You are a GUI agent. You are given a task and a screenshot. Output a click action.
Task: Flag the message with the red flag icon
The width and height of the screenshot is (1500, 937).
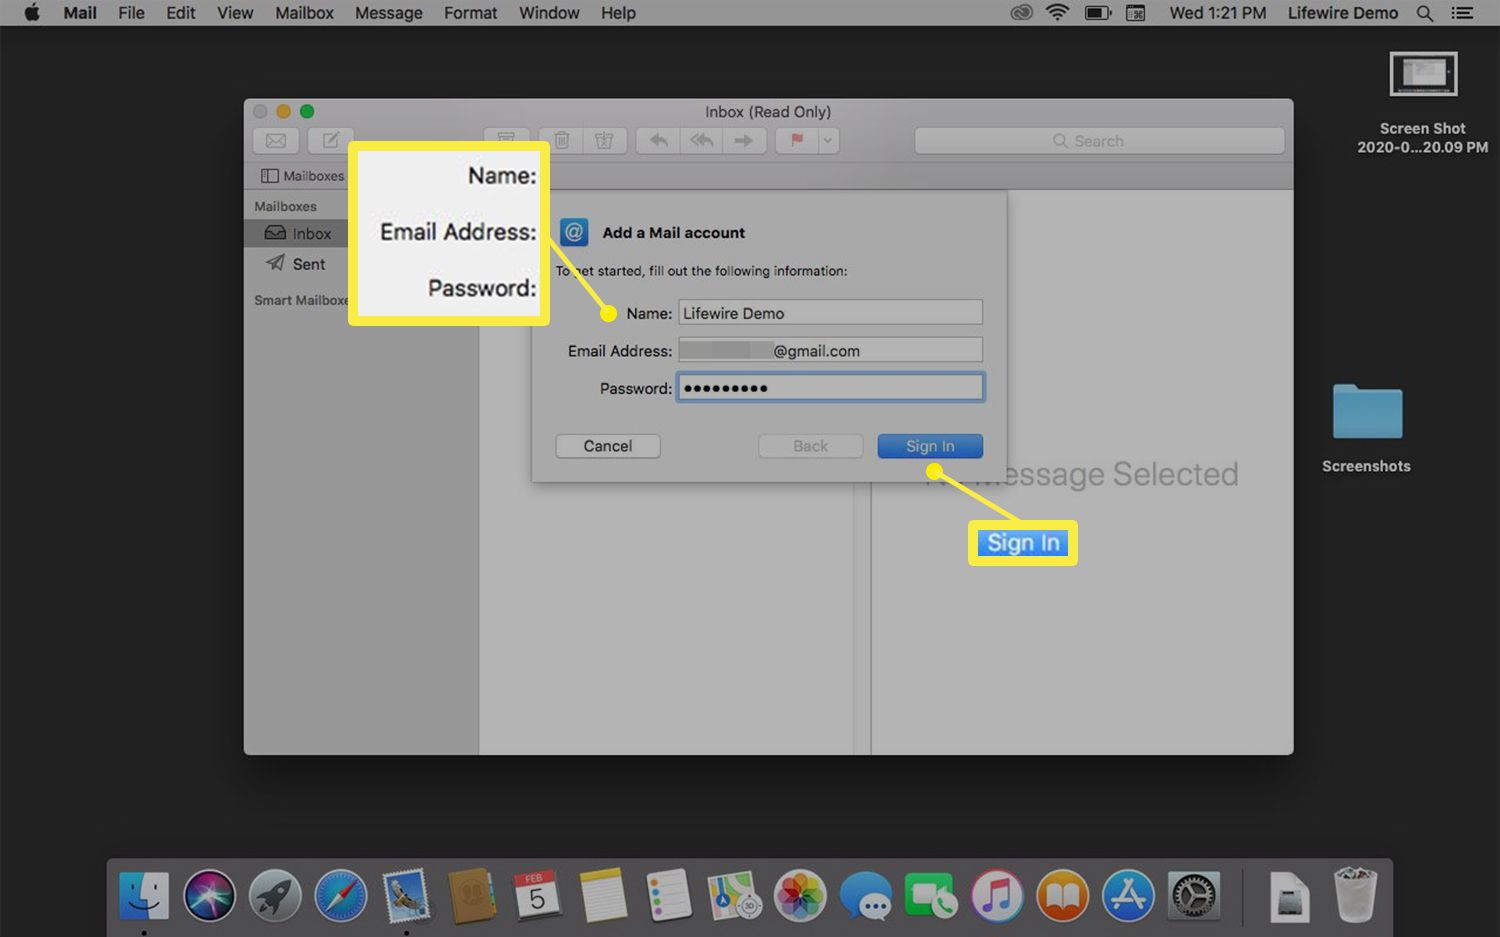[x=797, y=141]
